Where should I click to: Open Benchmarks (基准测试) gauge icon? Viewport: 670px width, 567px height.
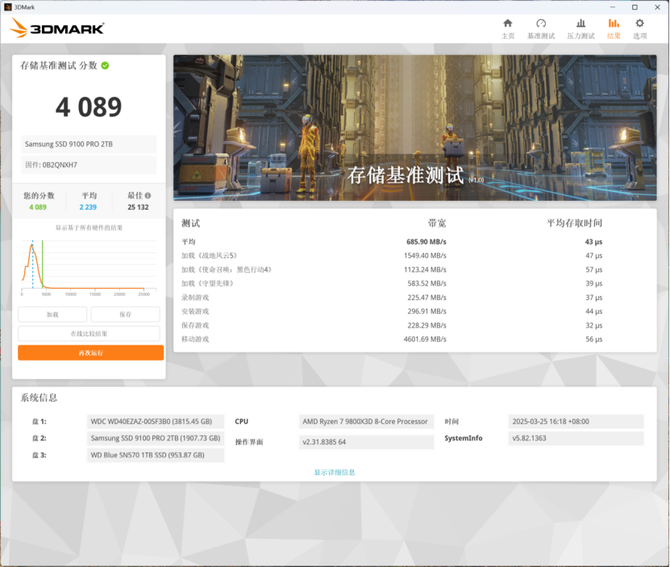tap(541, 24)
